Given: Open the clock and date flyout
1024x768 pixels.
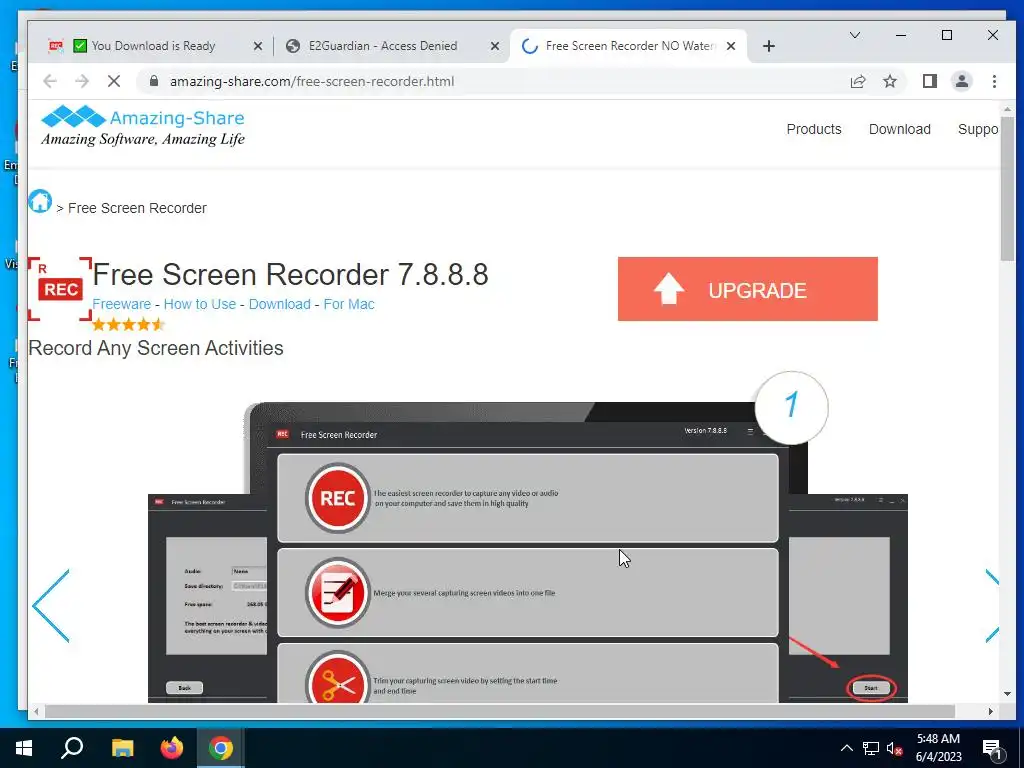Looking at the screenshot, I should tap(938, 748).
